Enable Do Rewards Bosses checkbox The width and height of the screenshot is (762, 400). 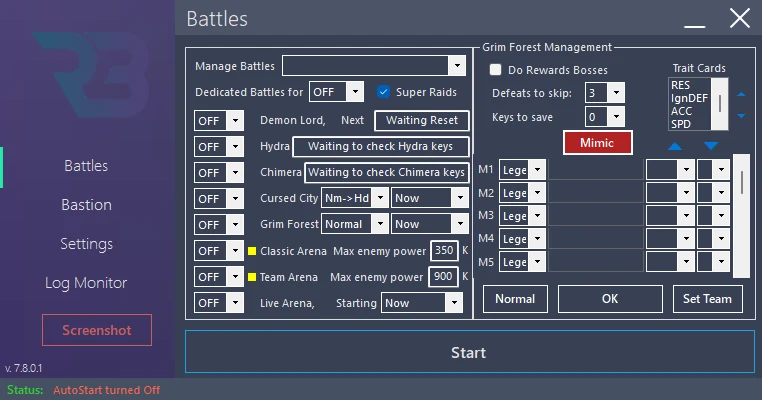coord(495,70)
